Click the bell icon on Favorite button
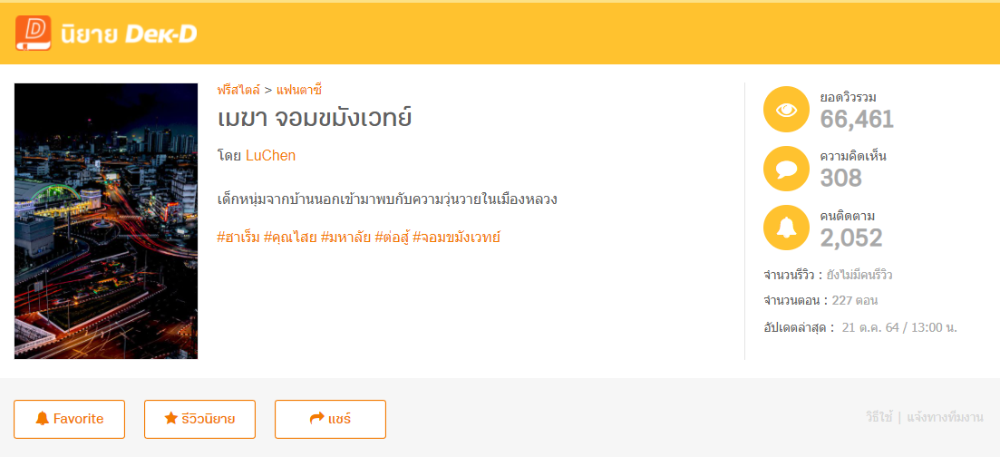 click(42, 419)
